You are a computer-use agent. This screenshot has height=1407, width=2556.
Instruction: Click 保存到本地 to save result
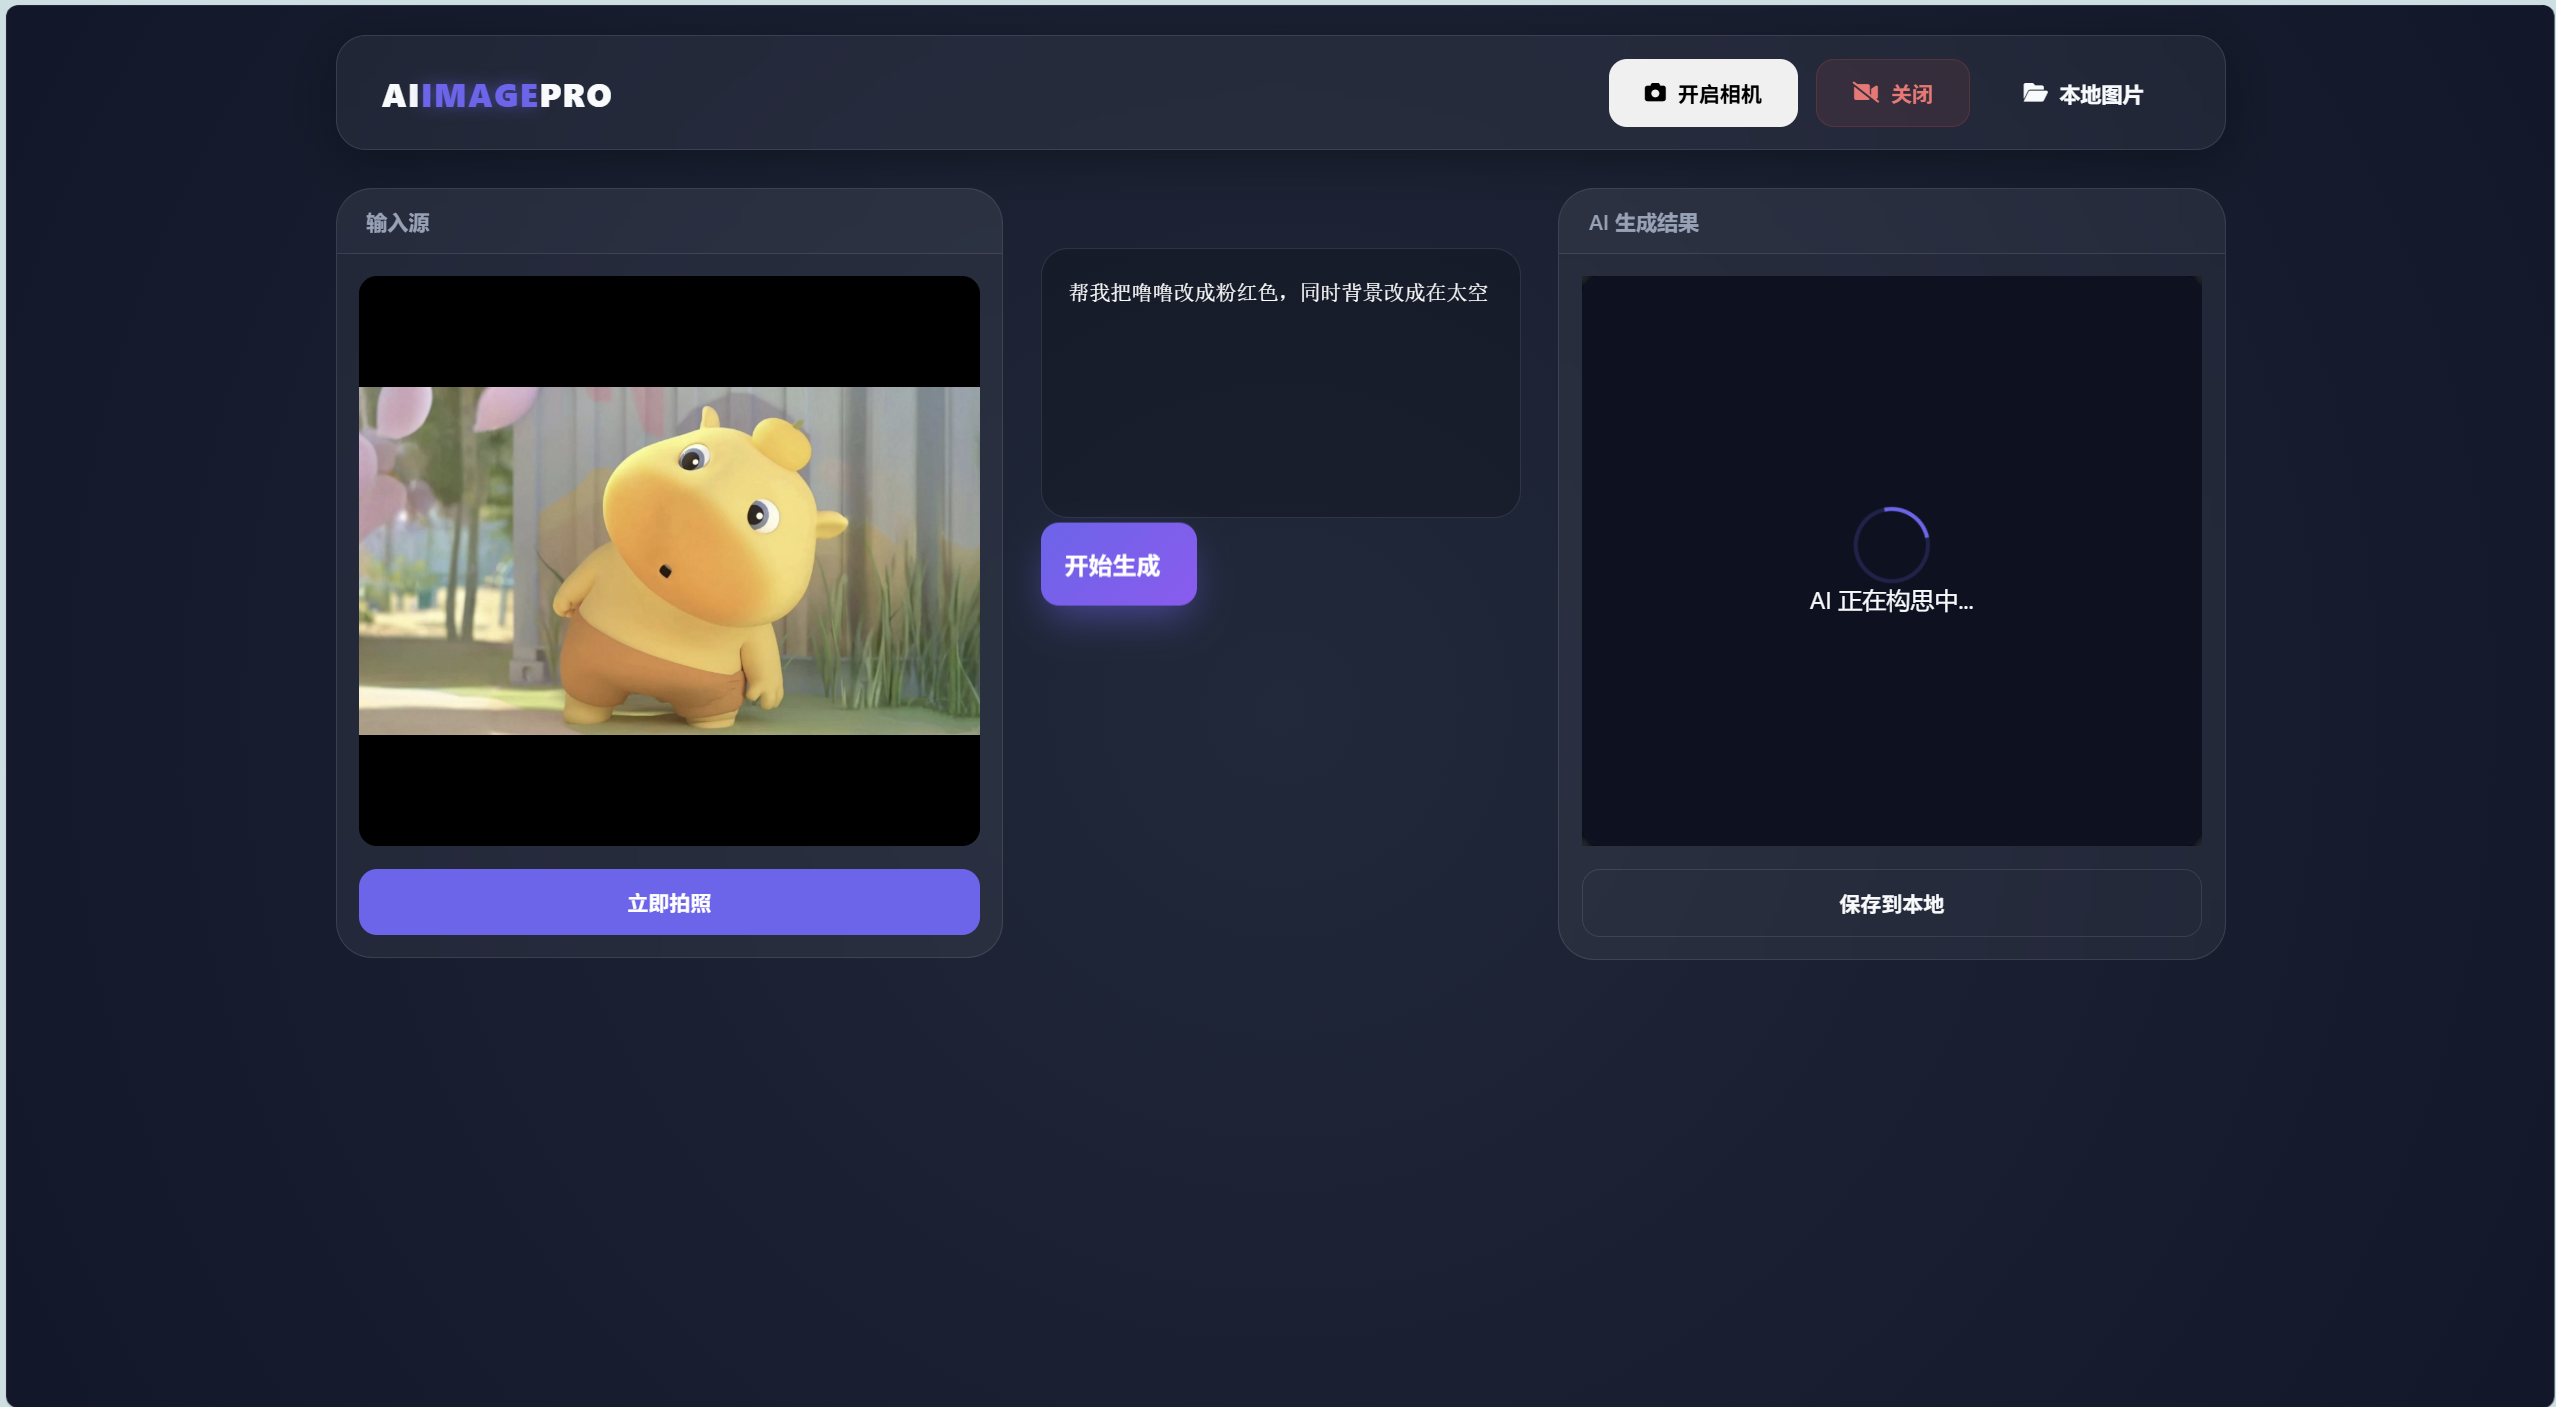pyautogui.click(x=1891, y=904)
